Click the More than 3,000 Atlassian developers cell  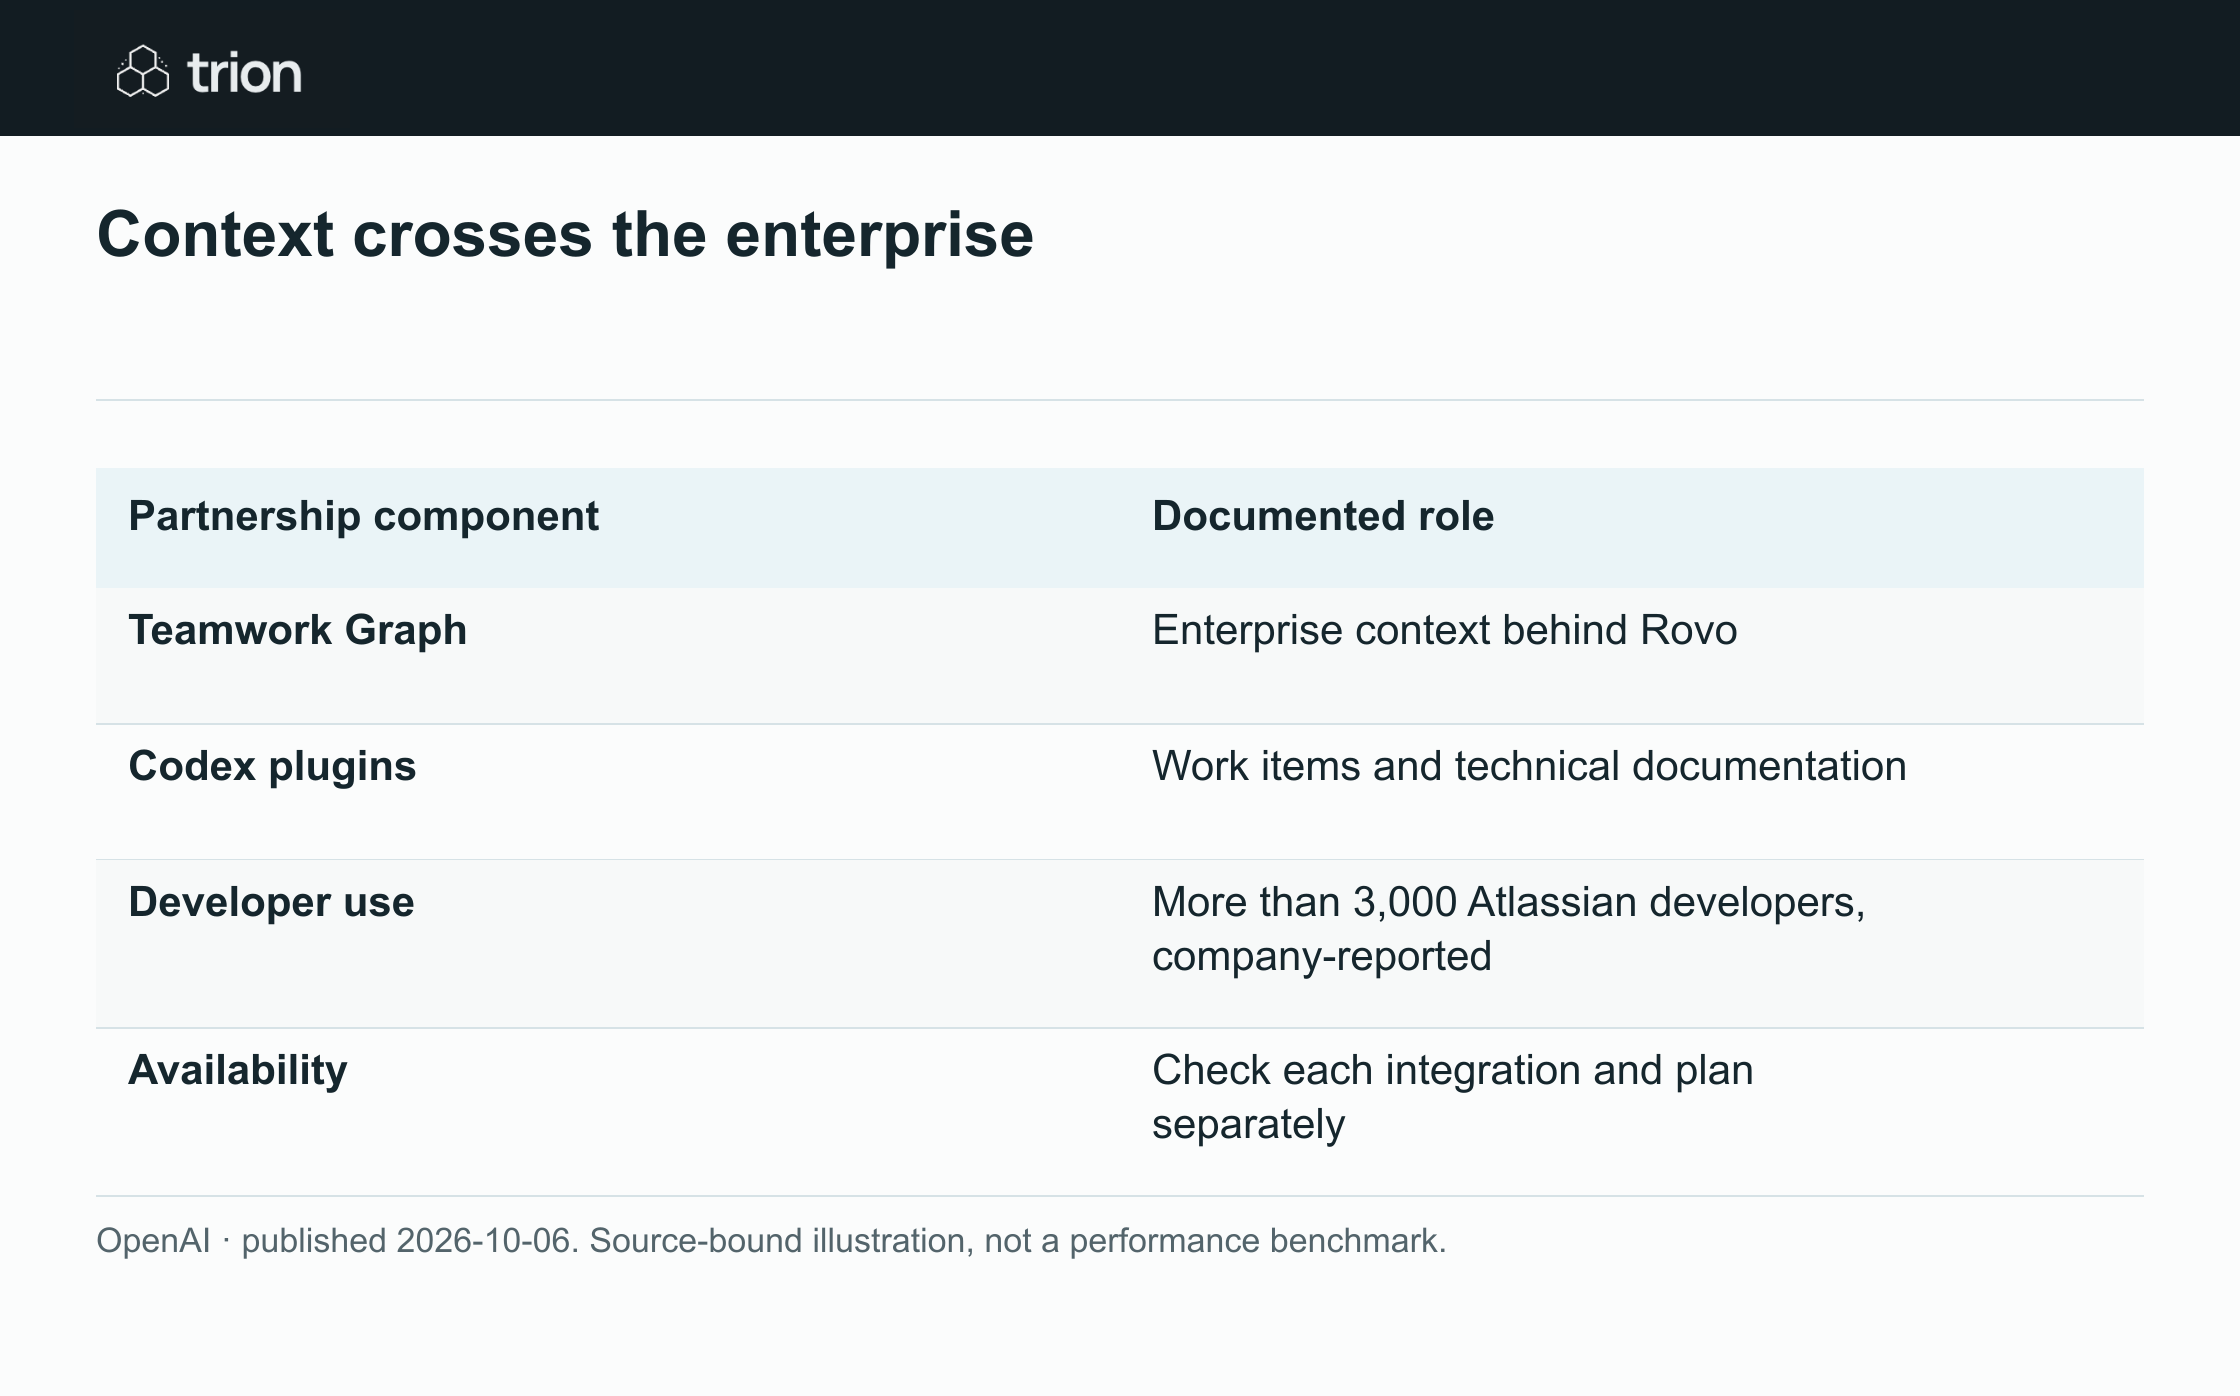[1509, 929]
